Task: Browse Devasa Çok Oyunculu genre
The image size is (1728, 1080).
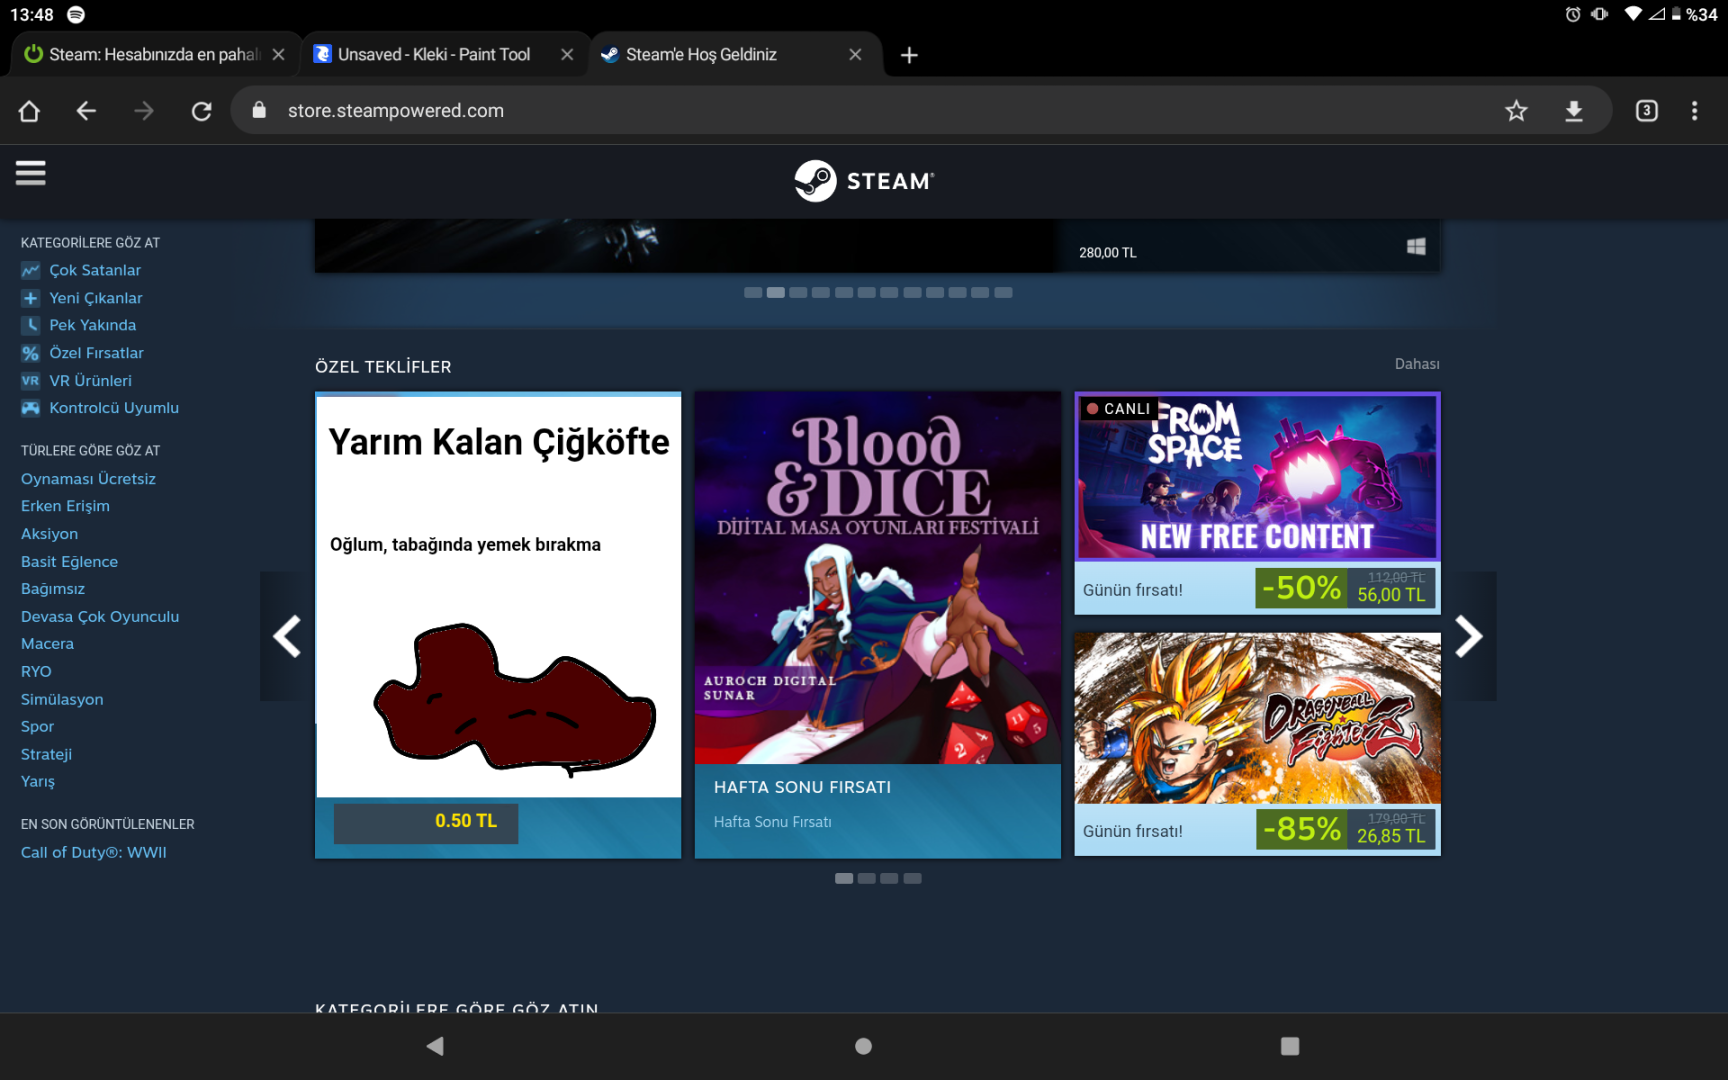Action: pos(100,617)
